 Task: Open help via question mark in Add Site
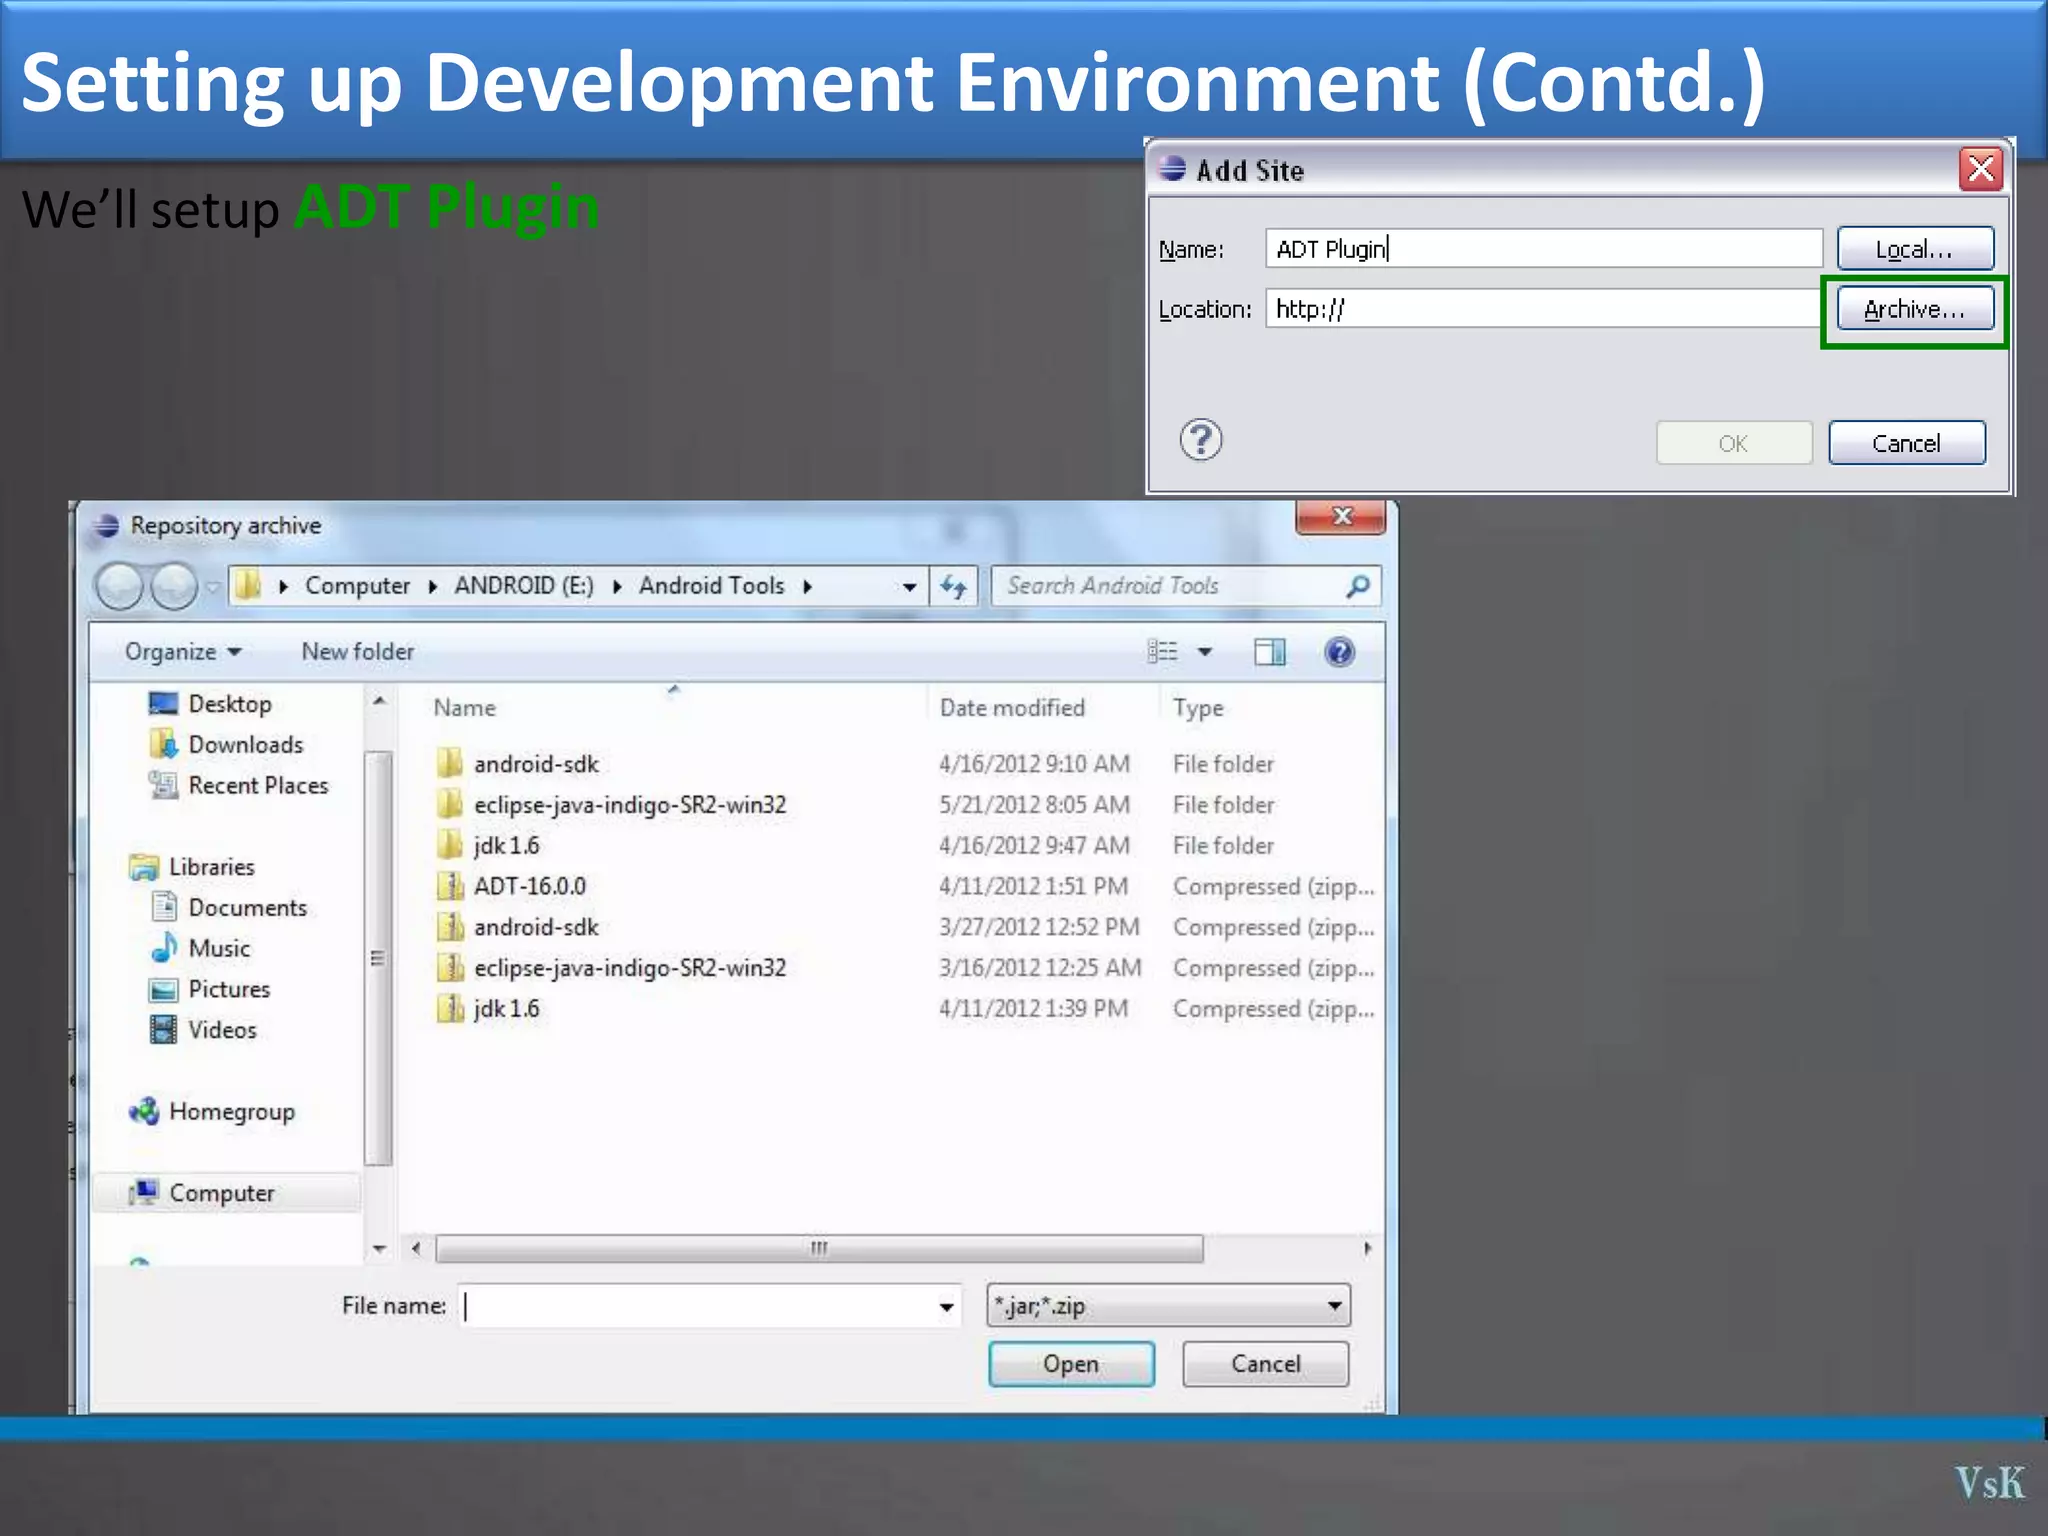click(1200, 440)
